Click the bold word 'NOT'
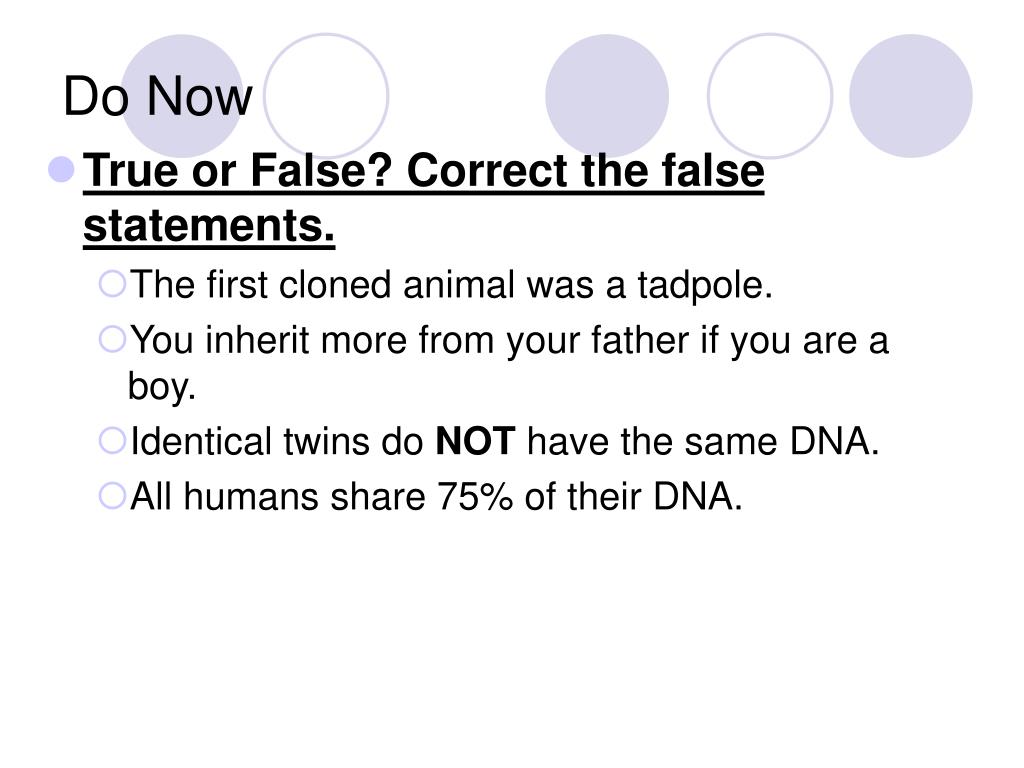The image size is (1024, 768). tap(475, 441)
